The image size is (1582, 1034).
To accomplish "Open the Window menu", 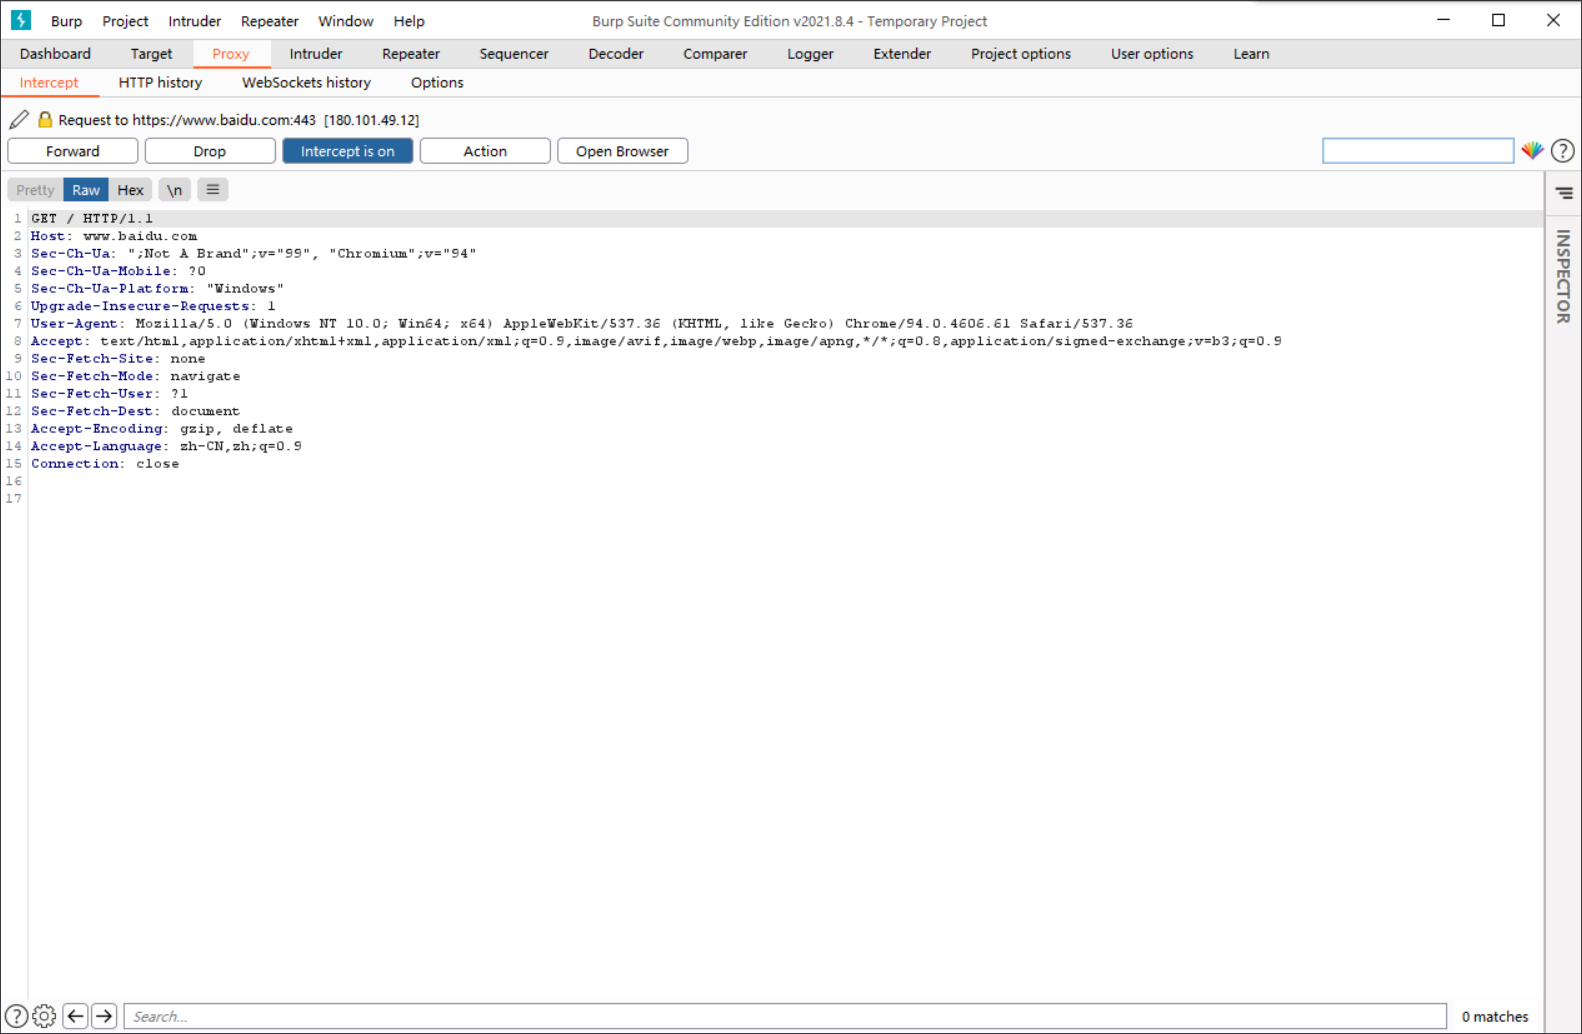I will (x=345, y=21).
